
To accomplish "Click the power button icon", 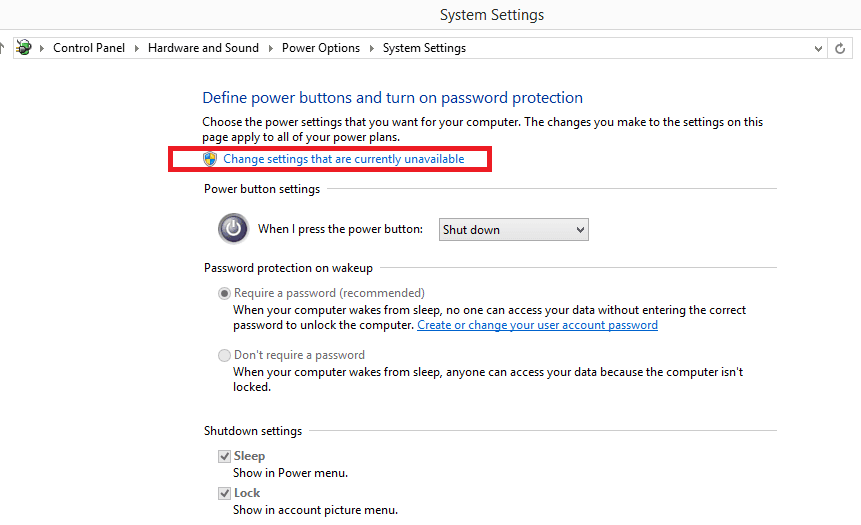I will [x=233, y=229].
